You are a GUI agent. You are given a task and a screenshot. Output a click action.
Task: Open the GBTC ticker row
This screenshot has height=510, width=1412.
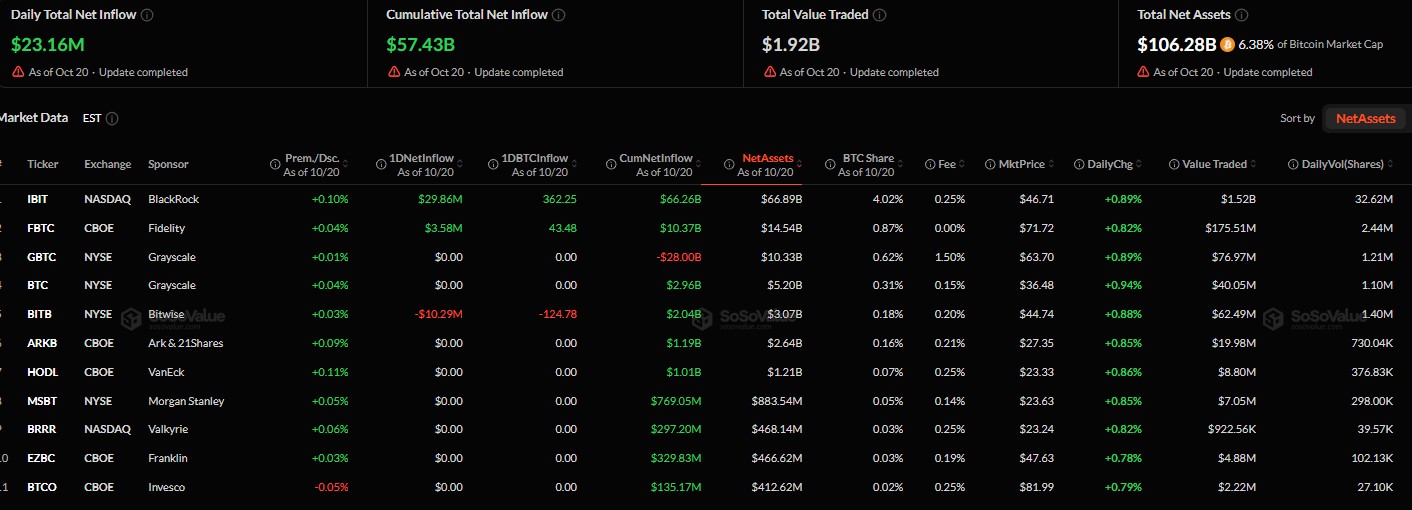pyautogui.click(x=42, y=257)
